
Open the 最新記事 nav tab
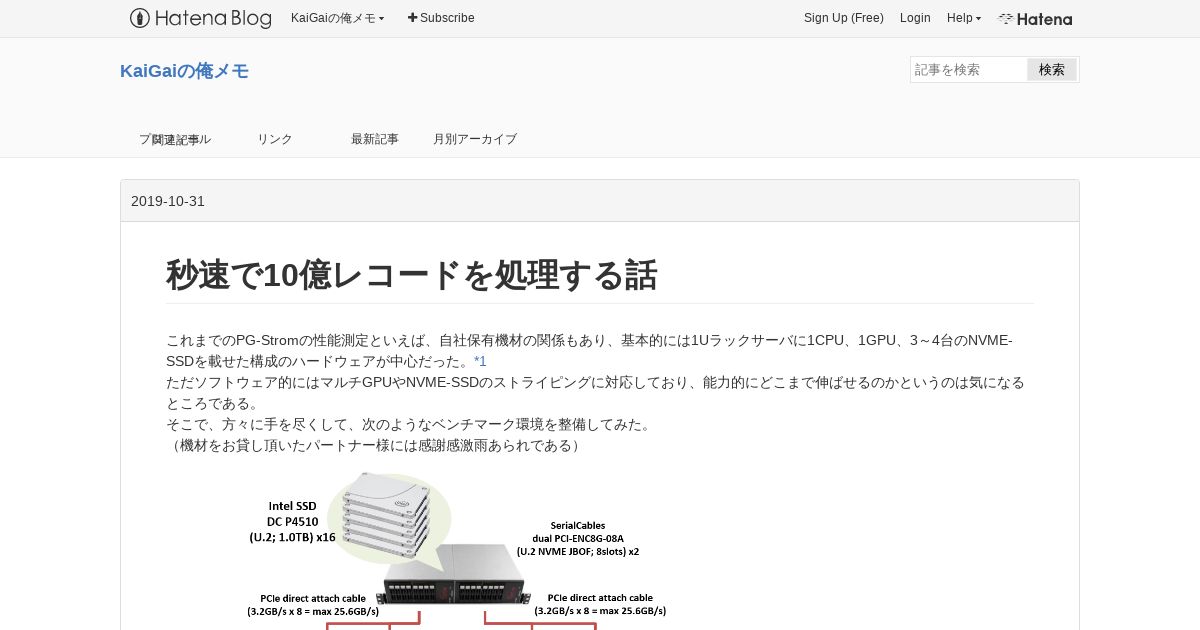[x=375, y=139]
